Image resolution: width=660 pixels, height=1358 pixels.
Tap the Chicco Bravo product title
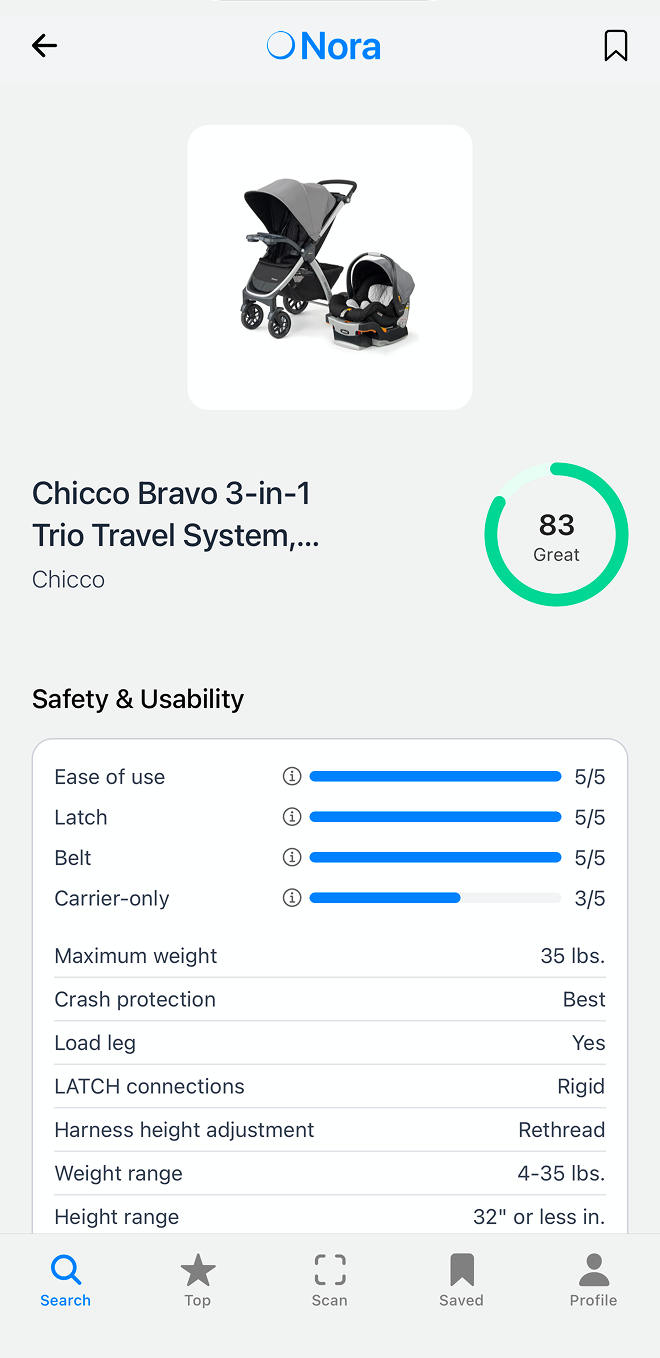click(176, 514)
